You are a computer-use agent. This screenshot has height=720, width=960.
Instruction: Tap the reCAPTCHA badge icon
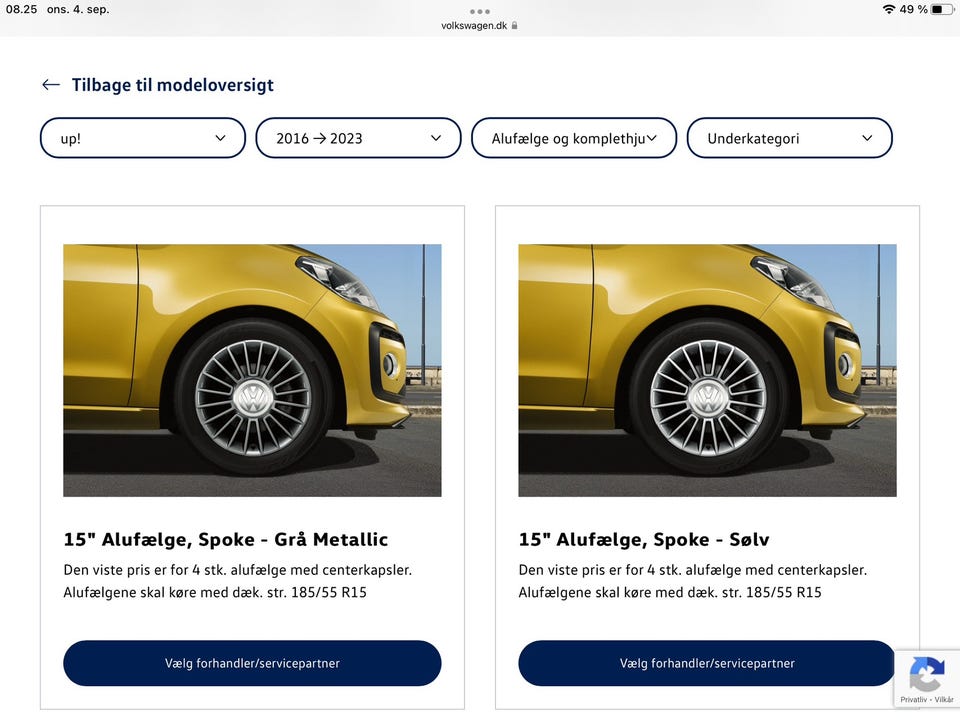tap(926, 674)
